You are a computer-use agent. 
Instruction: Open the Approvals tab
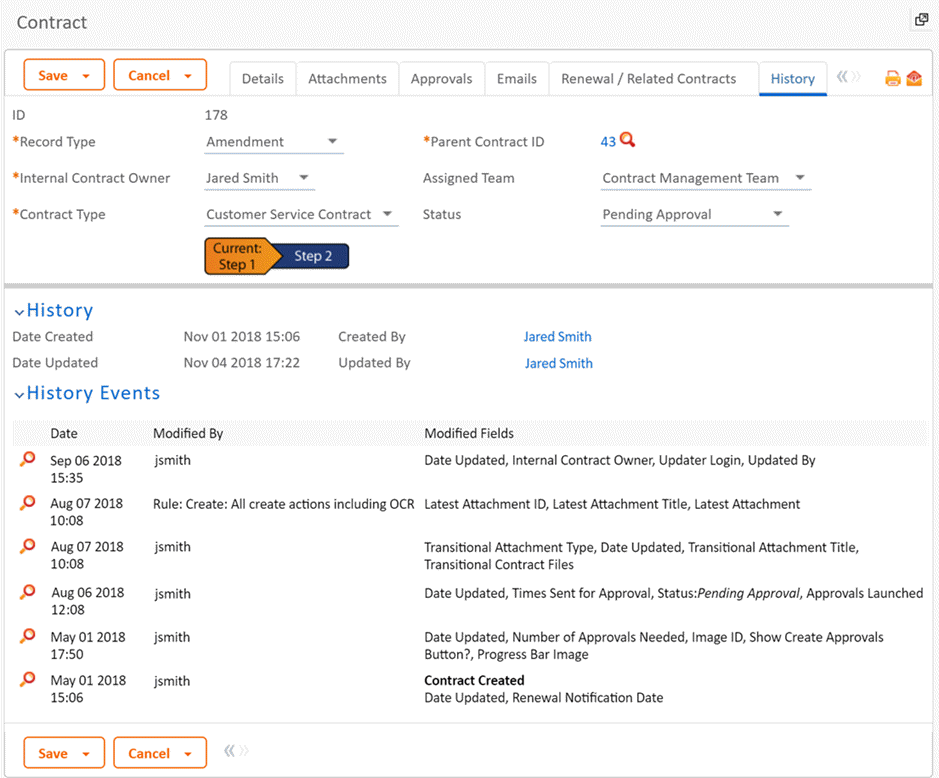tap(441, 79)
